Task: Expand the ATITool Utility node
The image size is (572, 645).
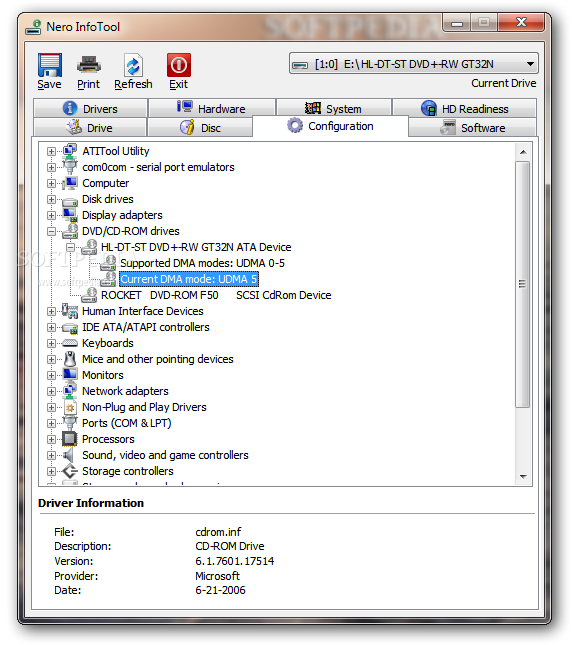Action: click(51, 151)
